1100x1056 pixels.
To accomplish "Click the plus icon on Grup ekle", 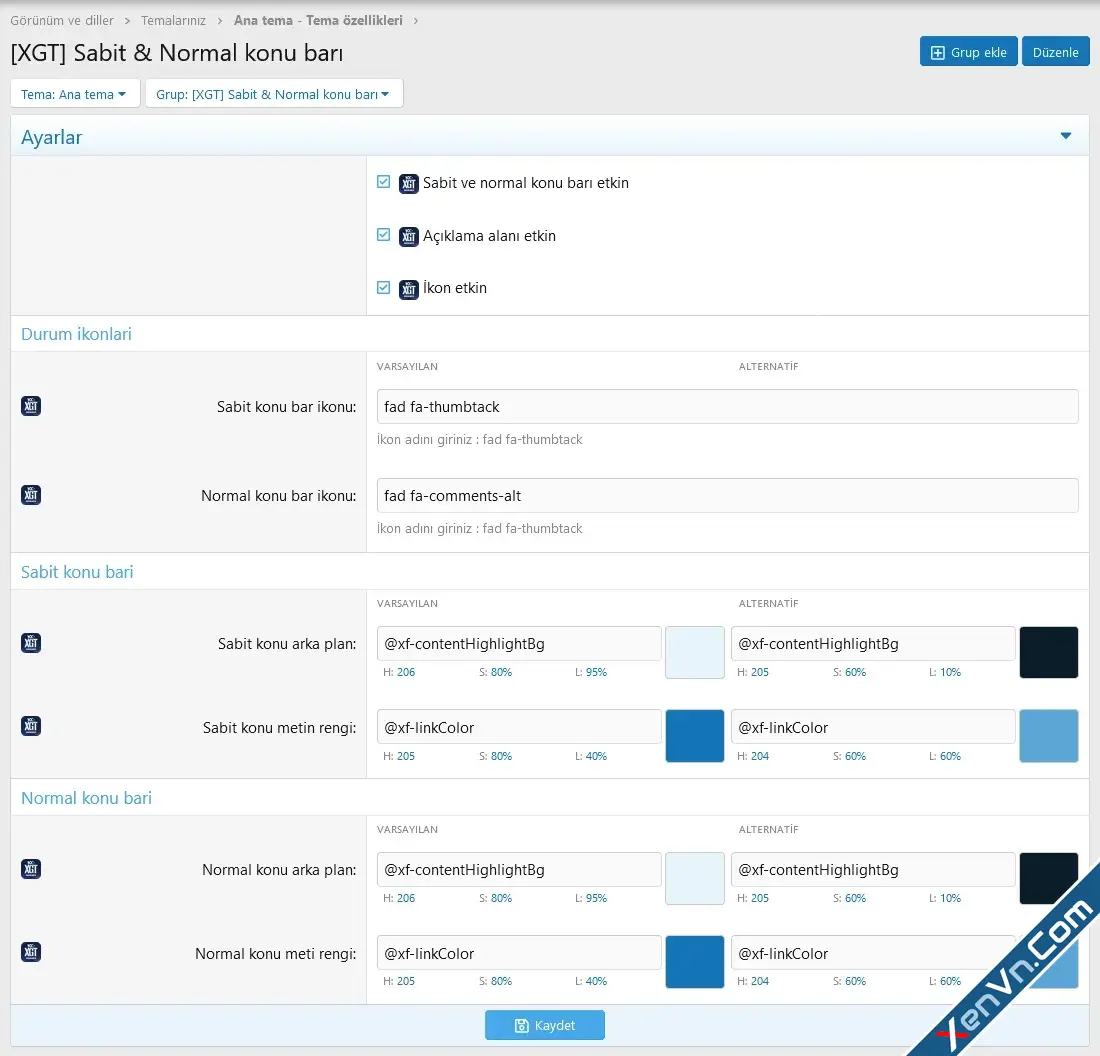I will coord(937,53).
